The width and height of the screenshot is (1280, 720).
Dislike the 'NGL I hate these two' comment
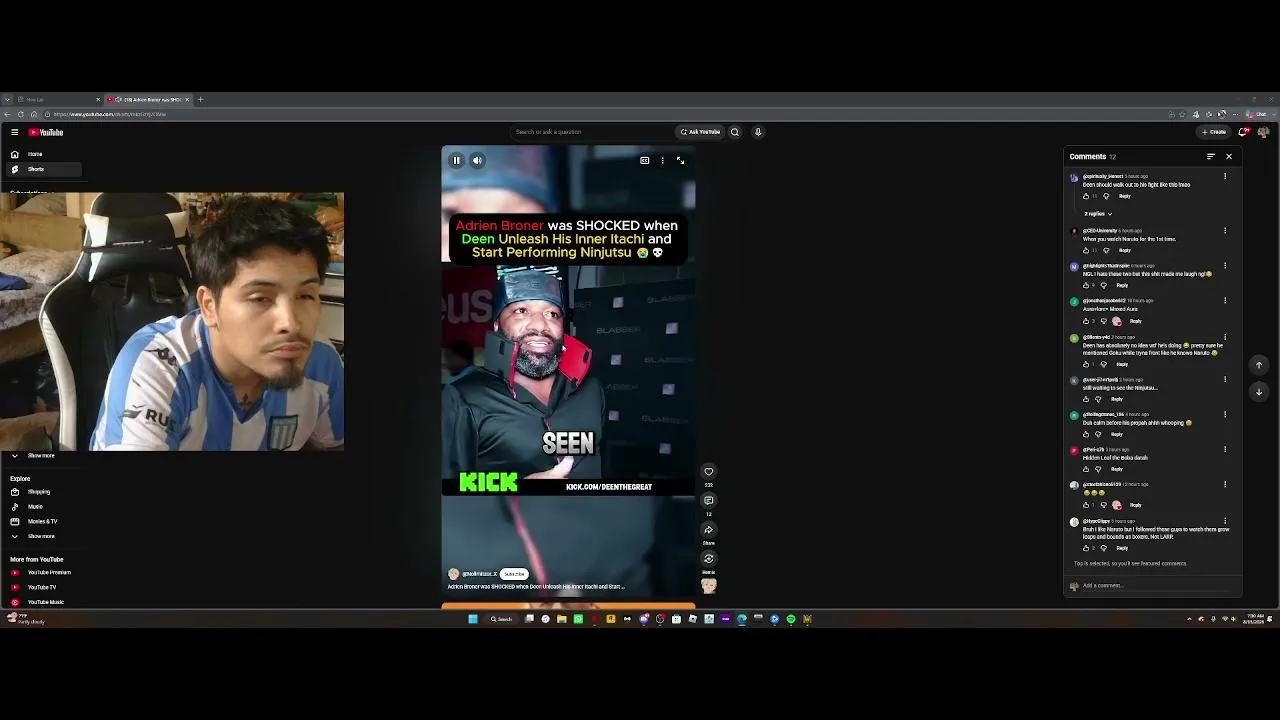point(1104,285)
